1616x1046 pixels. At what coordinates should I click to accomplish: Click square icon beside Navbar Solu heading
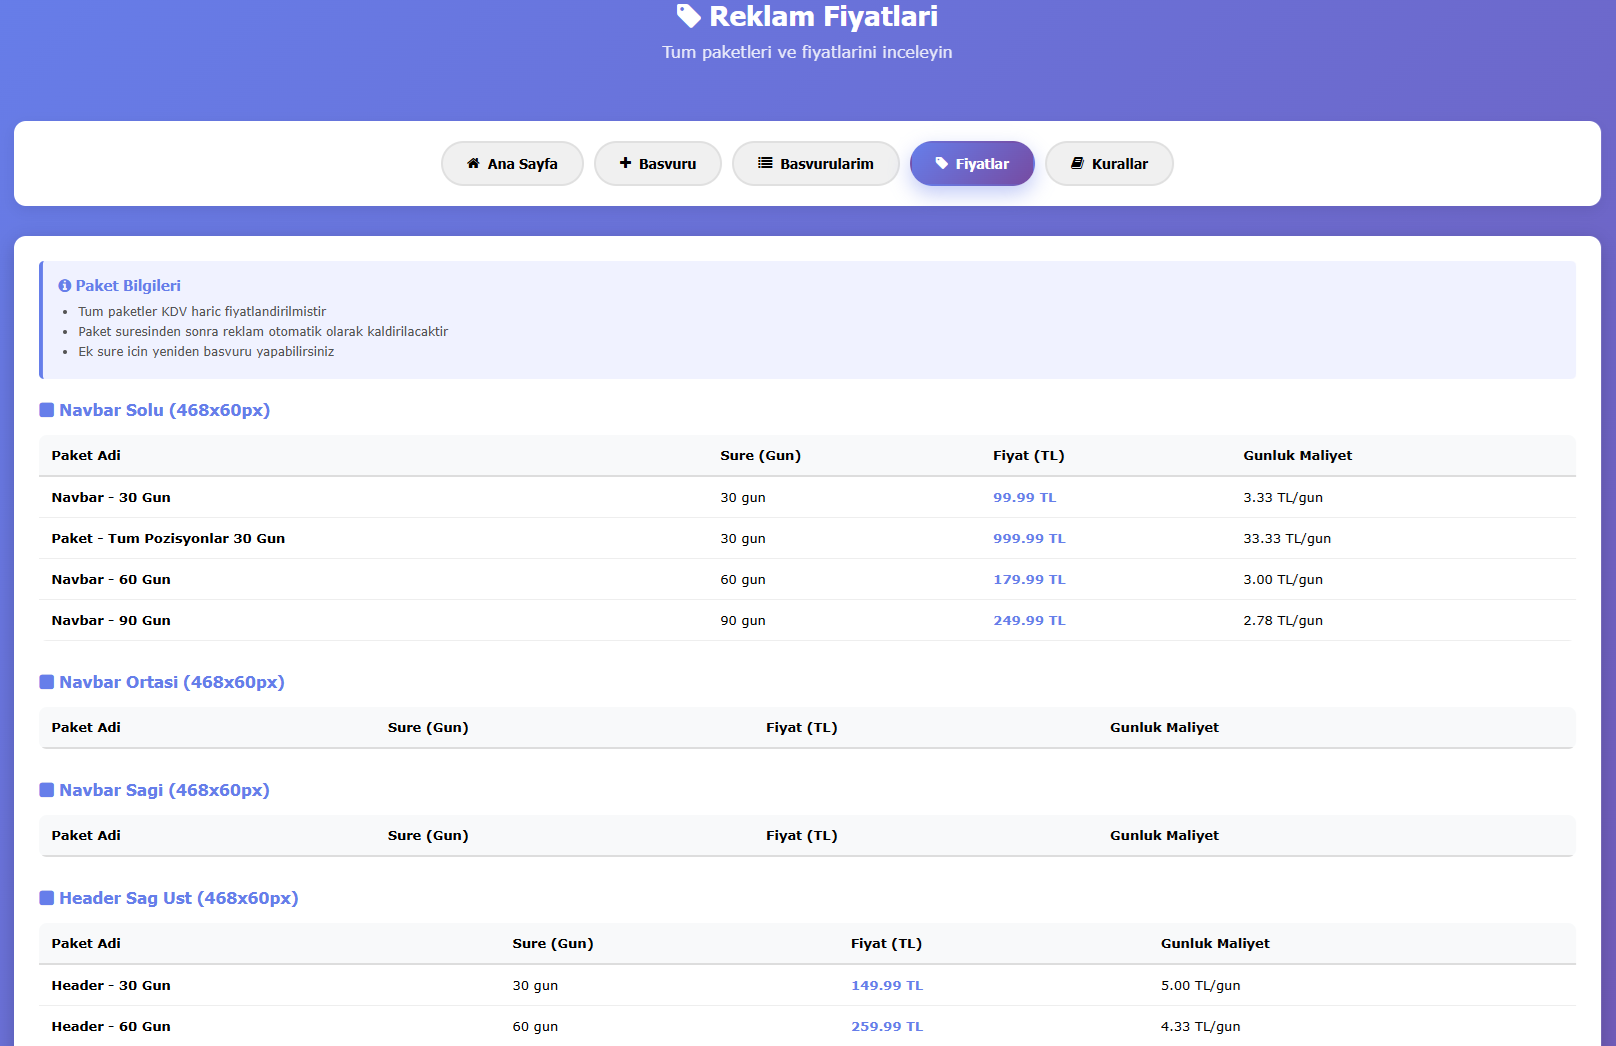(46, 410)
